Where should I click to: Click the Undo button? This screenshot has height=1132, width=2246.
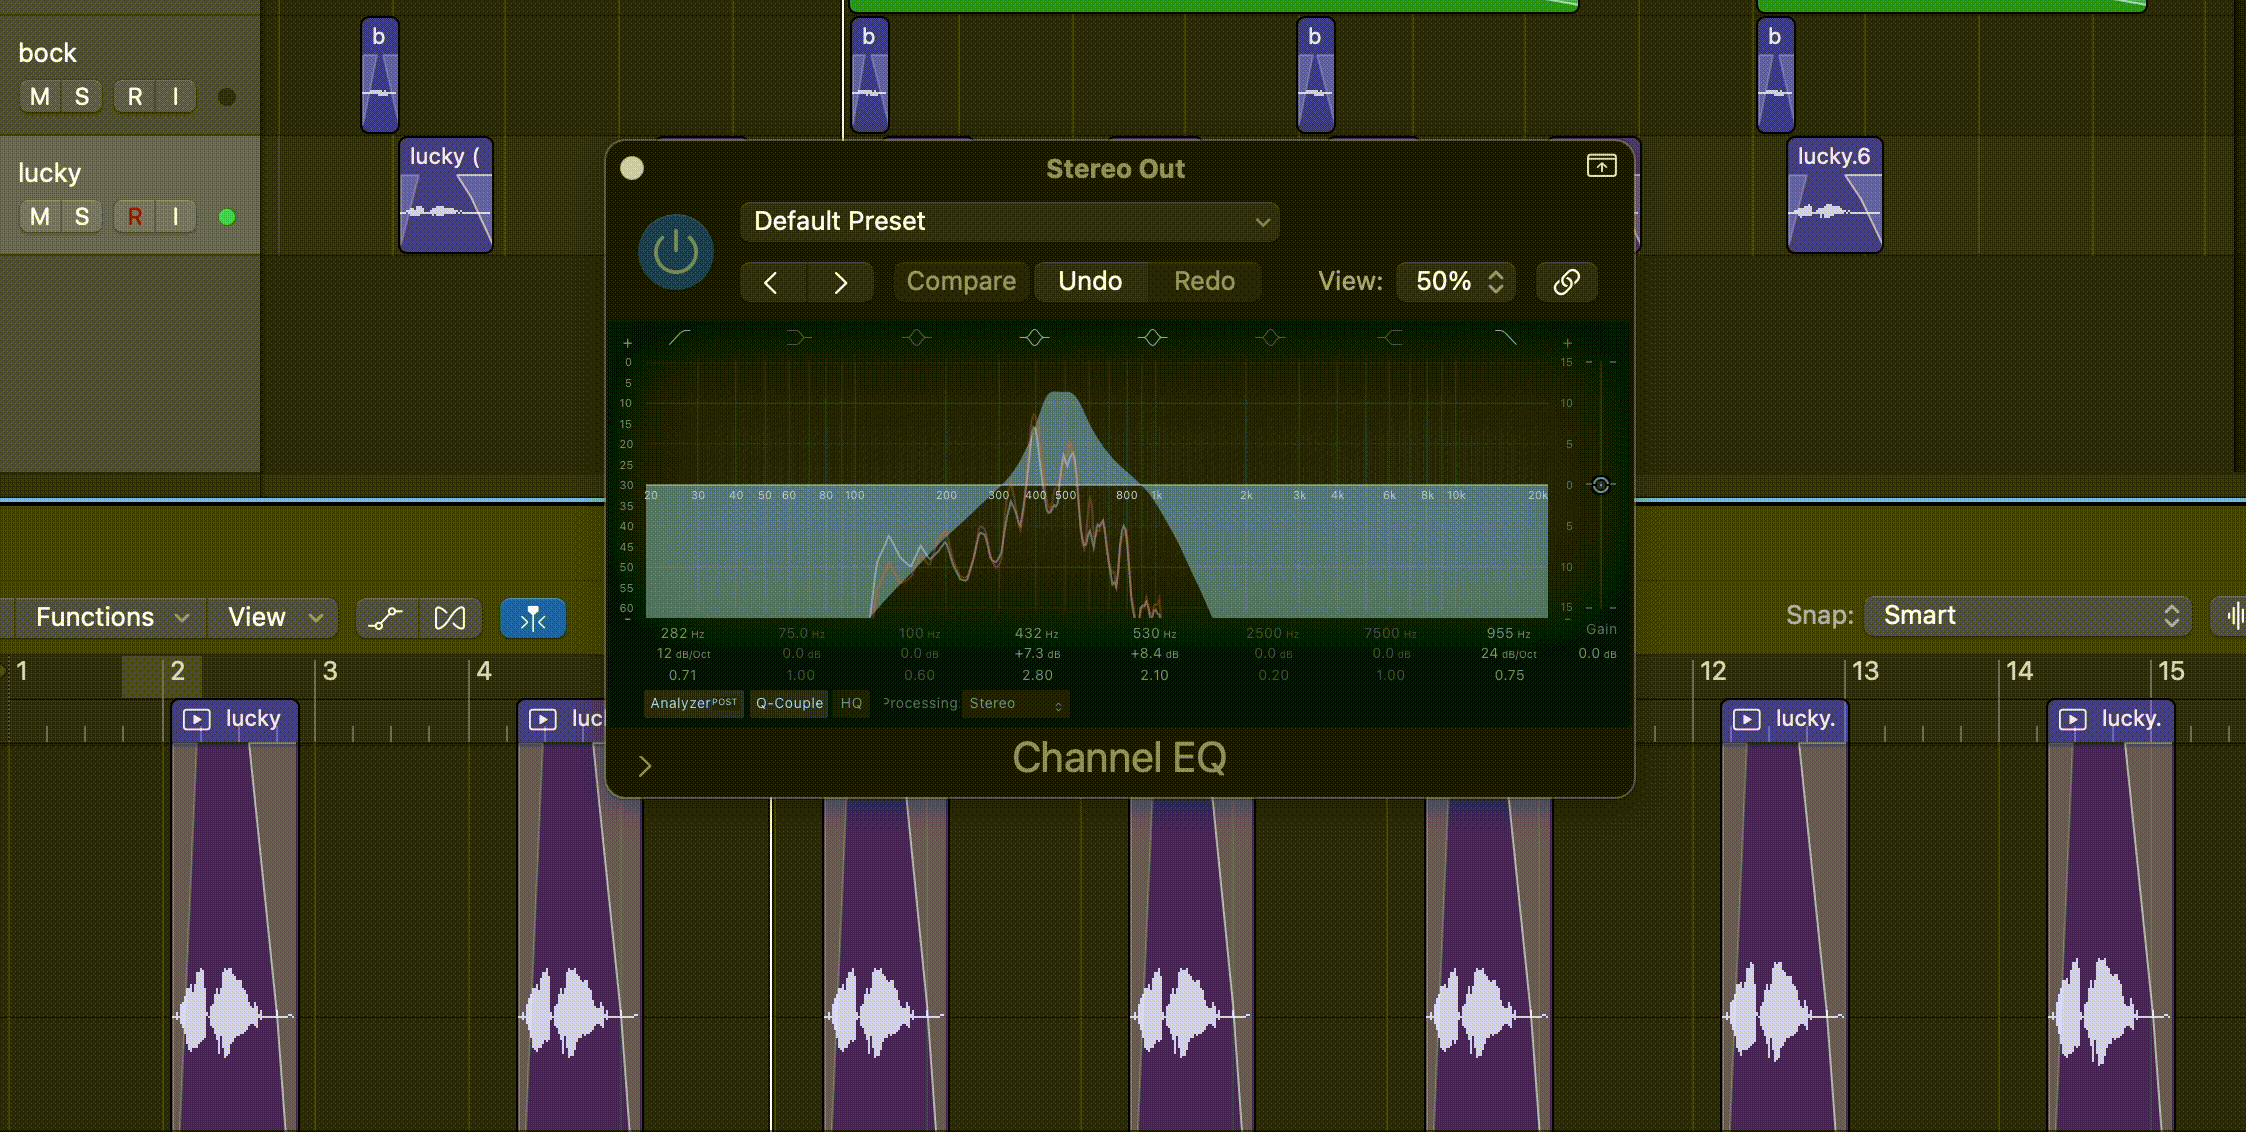(x=1090, y=282)
